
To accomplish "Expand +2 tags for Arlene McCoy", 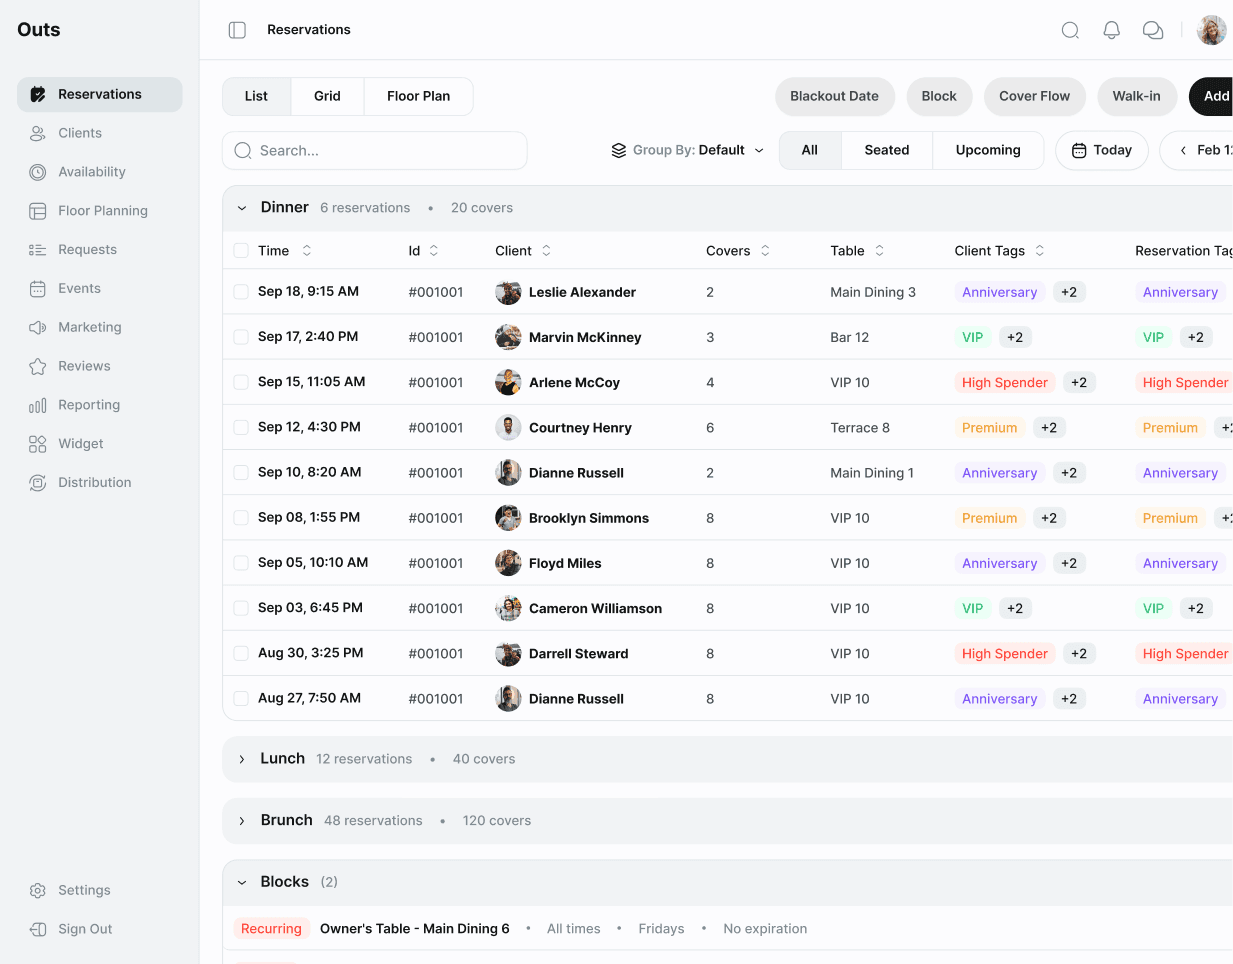I will [x=1079, y=382].
